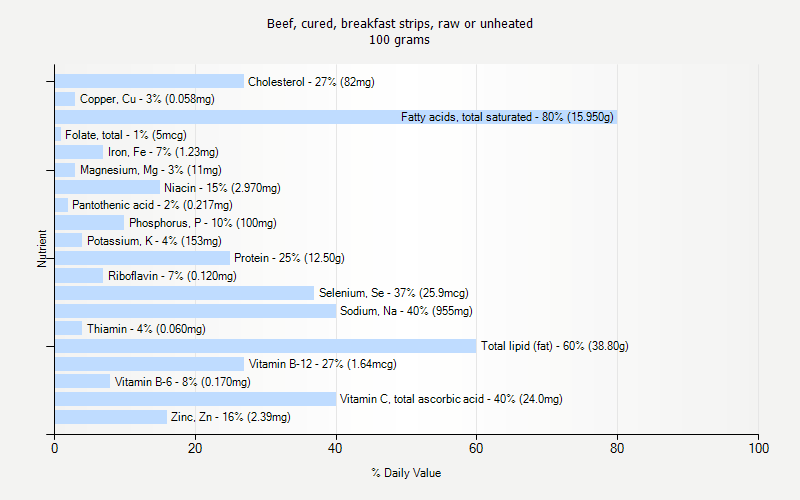Select the Magnesium, Mg label

coord(151,170)
